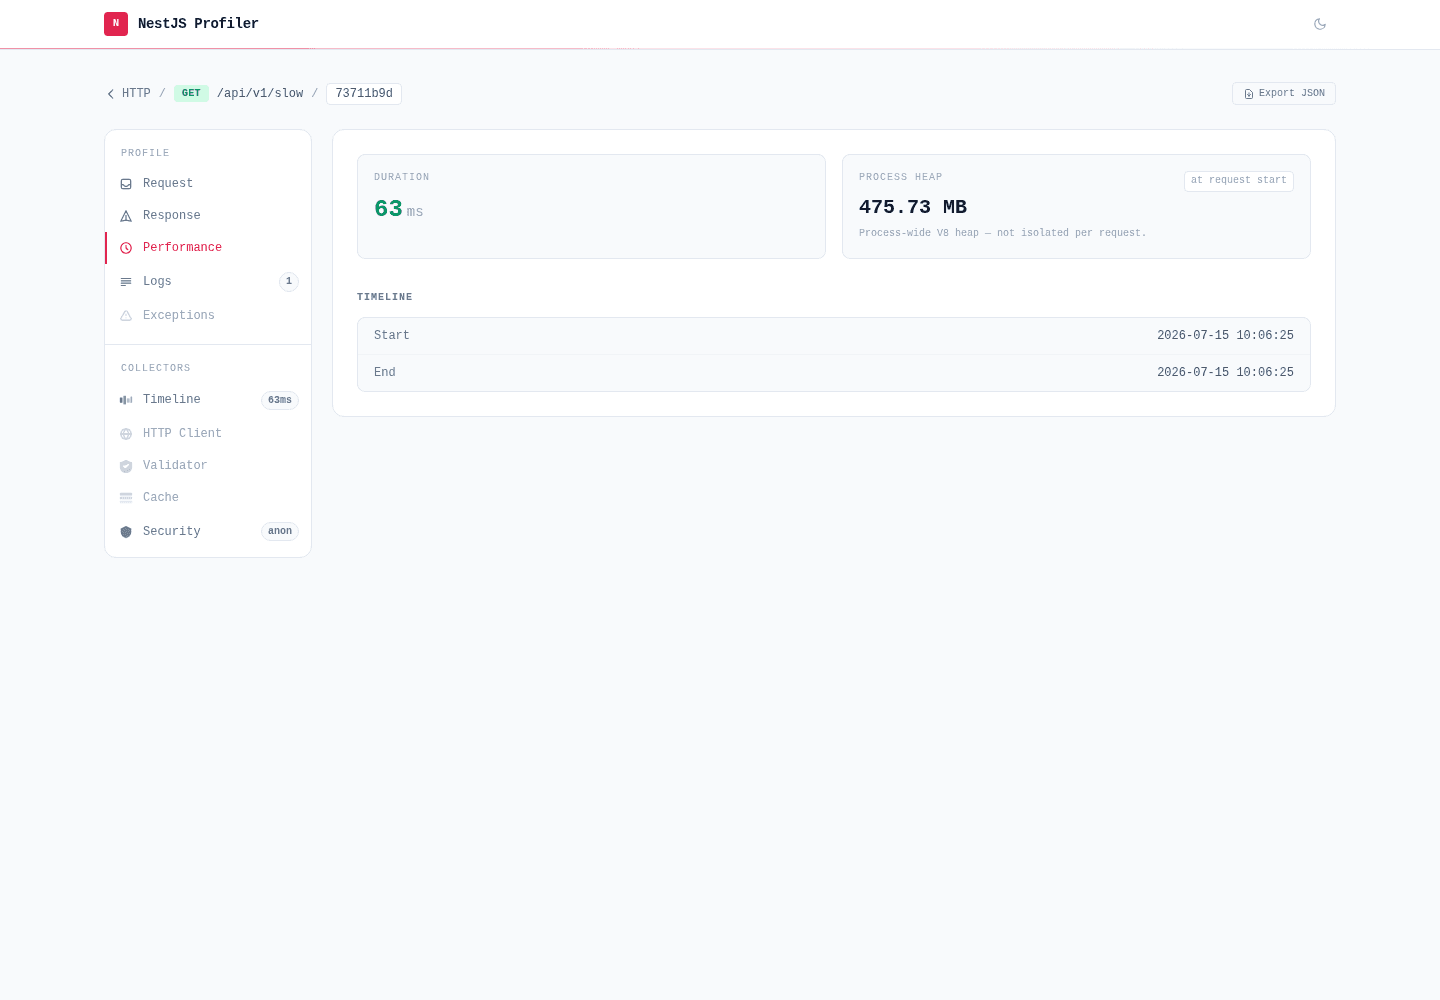Viewport: 1440px width, 1000px height.
Task: Click the Export JSON file icon
Action: tap(1249, 94)
